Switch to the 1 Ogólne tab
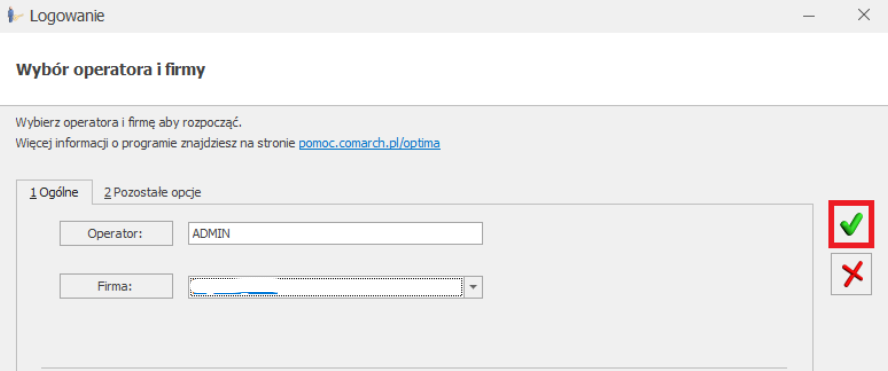 (54, 193)
